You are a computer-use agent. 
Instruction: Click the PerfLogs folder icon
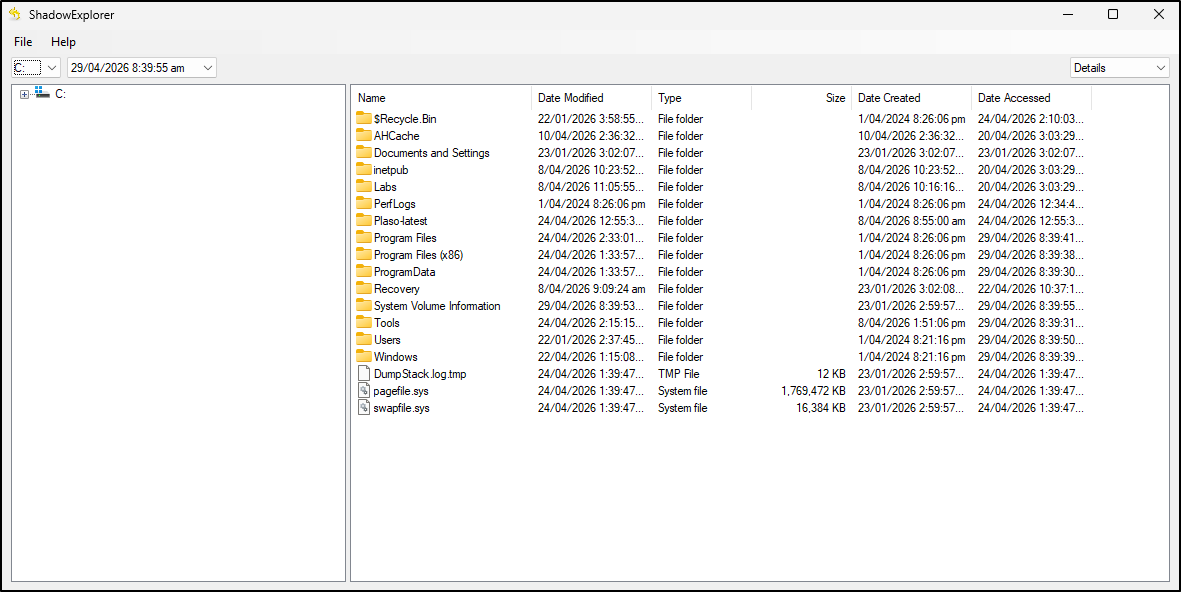coord(364,203)
